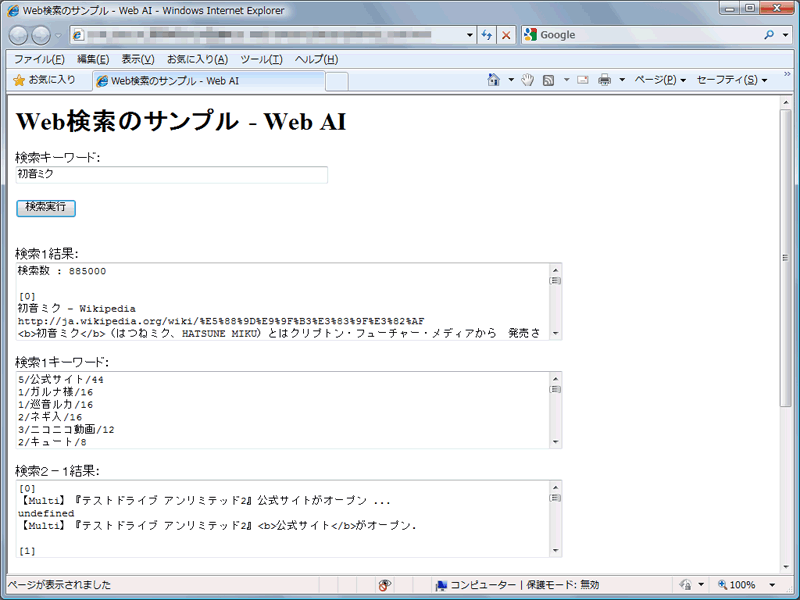800x600 pixels.
Task: Click the 1/巡音ルカ/16 keyword line
Action: [x=56, y=405]
